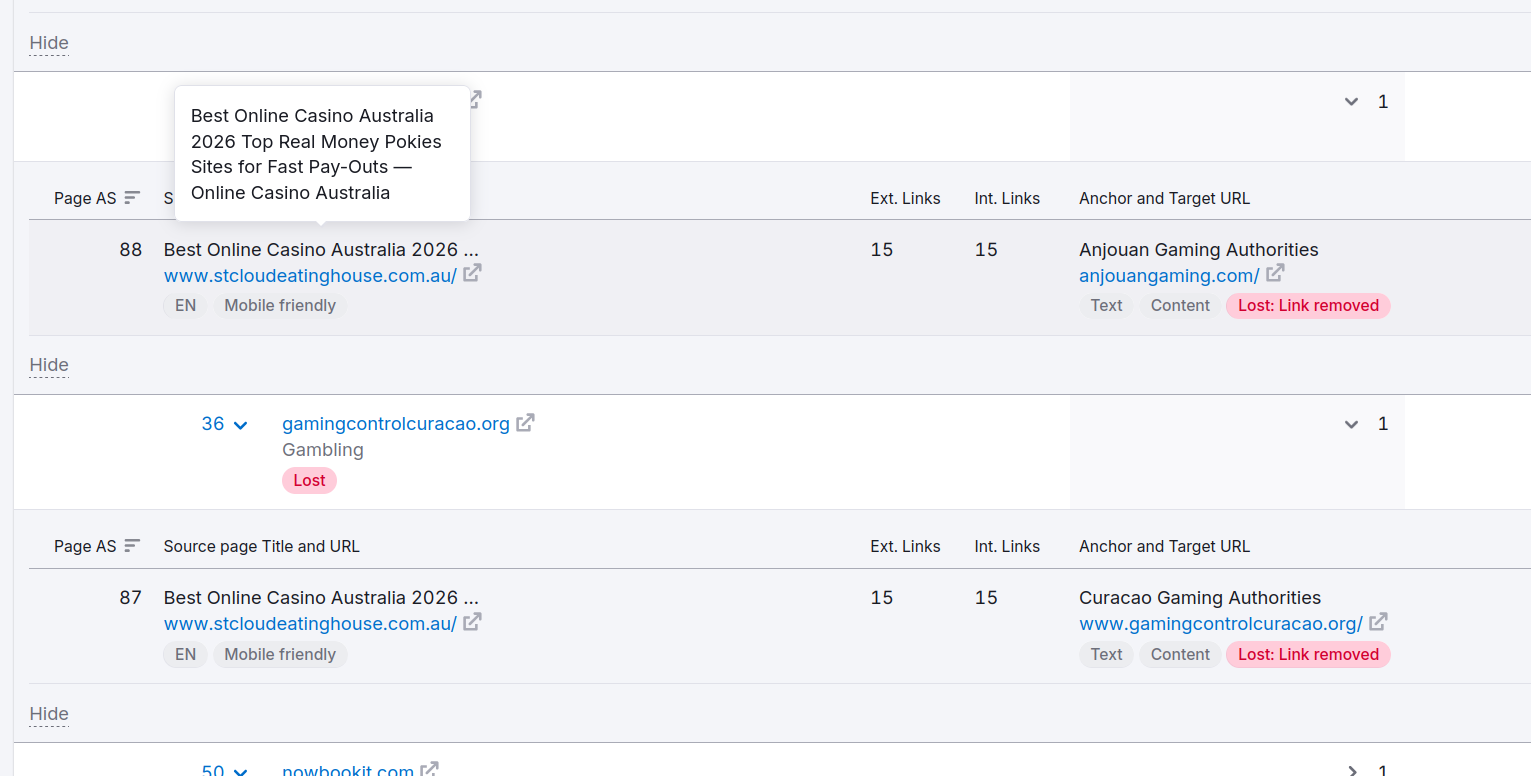Collapse backlinks count chevron in gamingcontrolcuracao row
Viewport: 1531px width, 776px height.
click(x=1352, y=424)
